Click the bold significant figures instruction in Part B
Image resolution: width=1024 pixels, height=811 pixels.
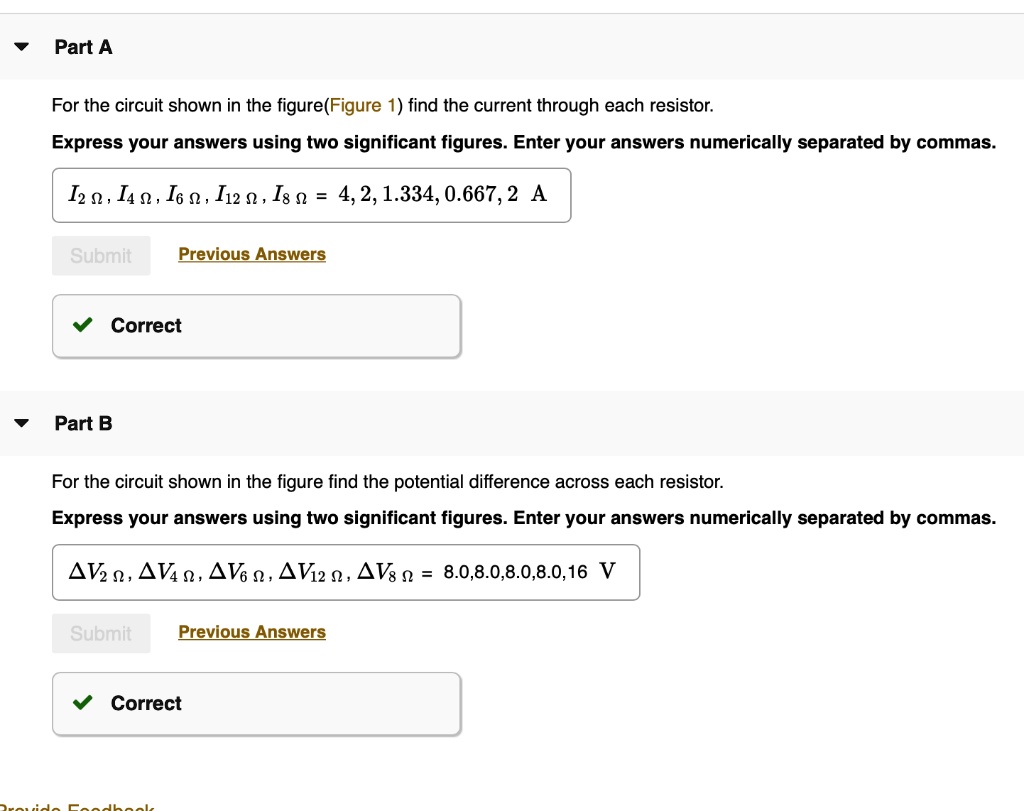[x=523, y=519]
